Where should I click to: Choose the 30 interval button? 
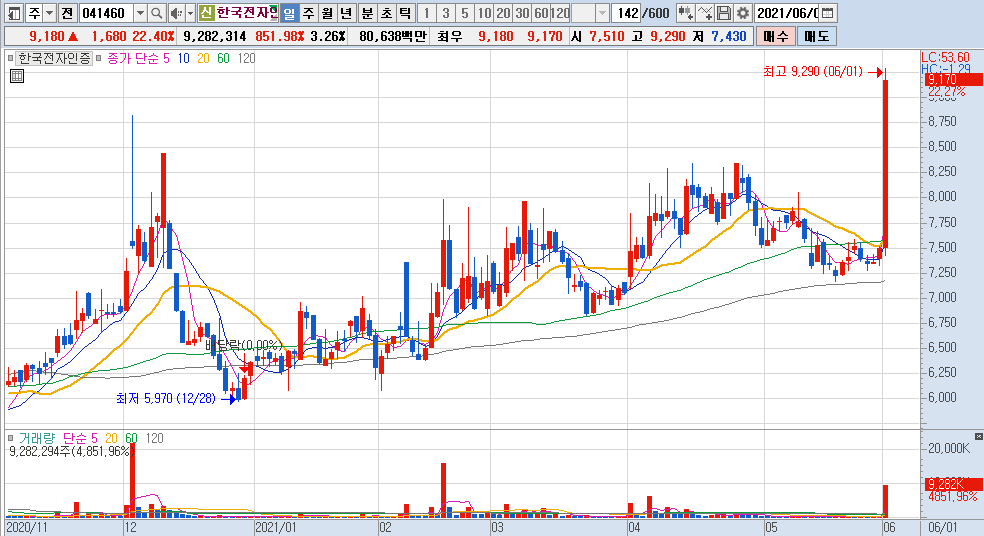click(522, 13)
